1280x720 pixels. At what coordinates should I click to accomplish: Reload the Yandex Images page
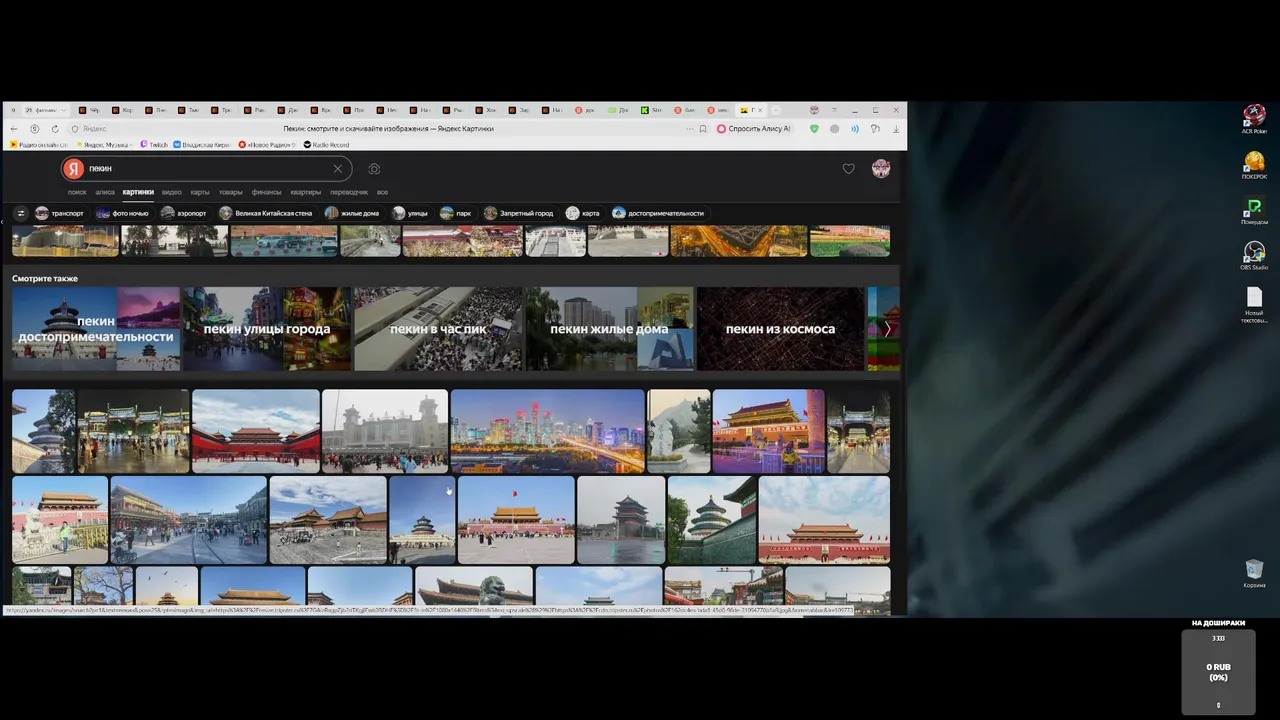point(55,129)
